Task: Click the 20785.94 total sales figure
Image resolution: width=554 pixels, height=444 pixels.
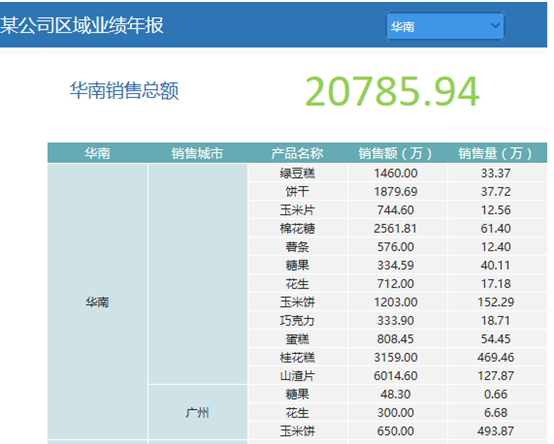Action: 392,91
